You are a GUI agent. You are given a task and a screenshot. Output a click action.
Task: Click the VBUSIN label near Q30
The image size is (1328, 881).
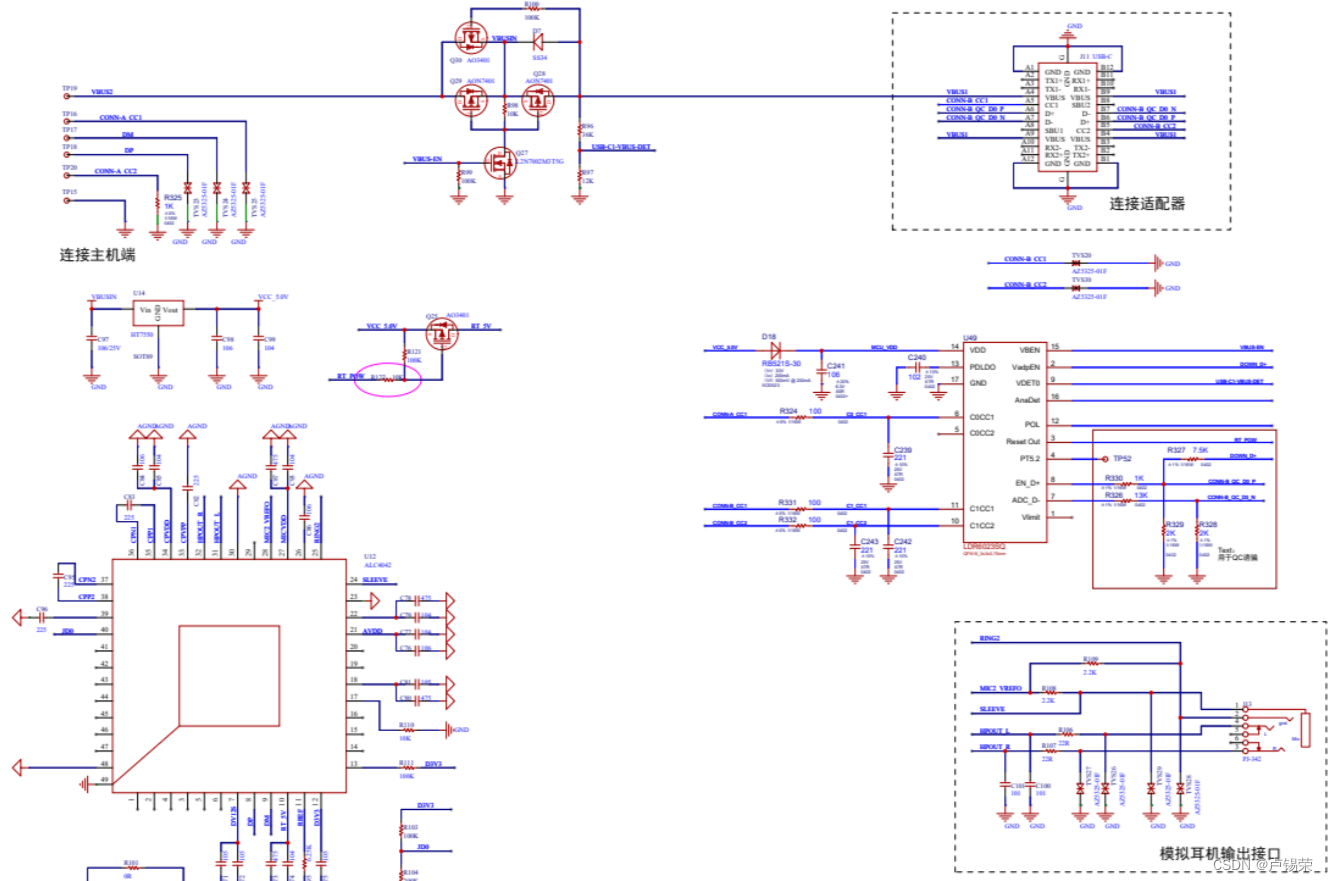pos(504,37)
